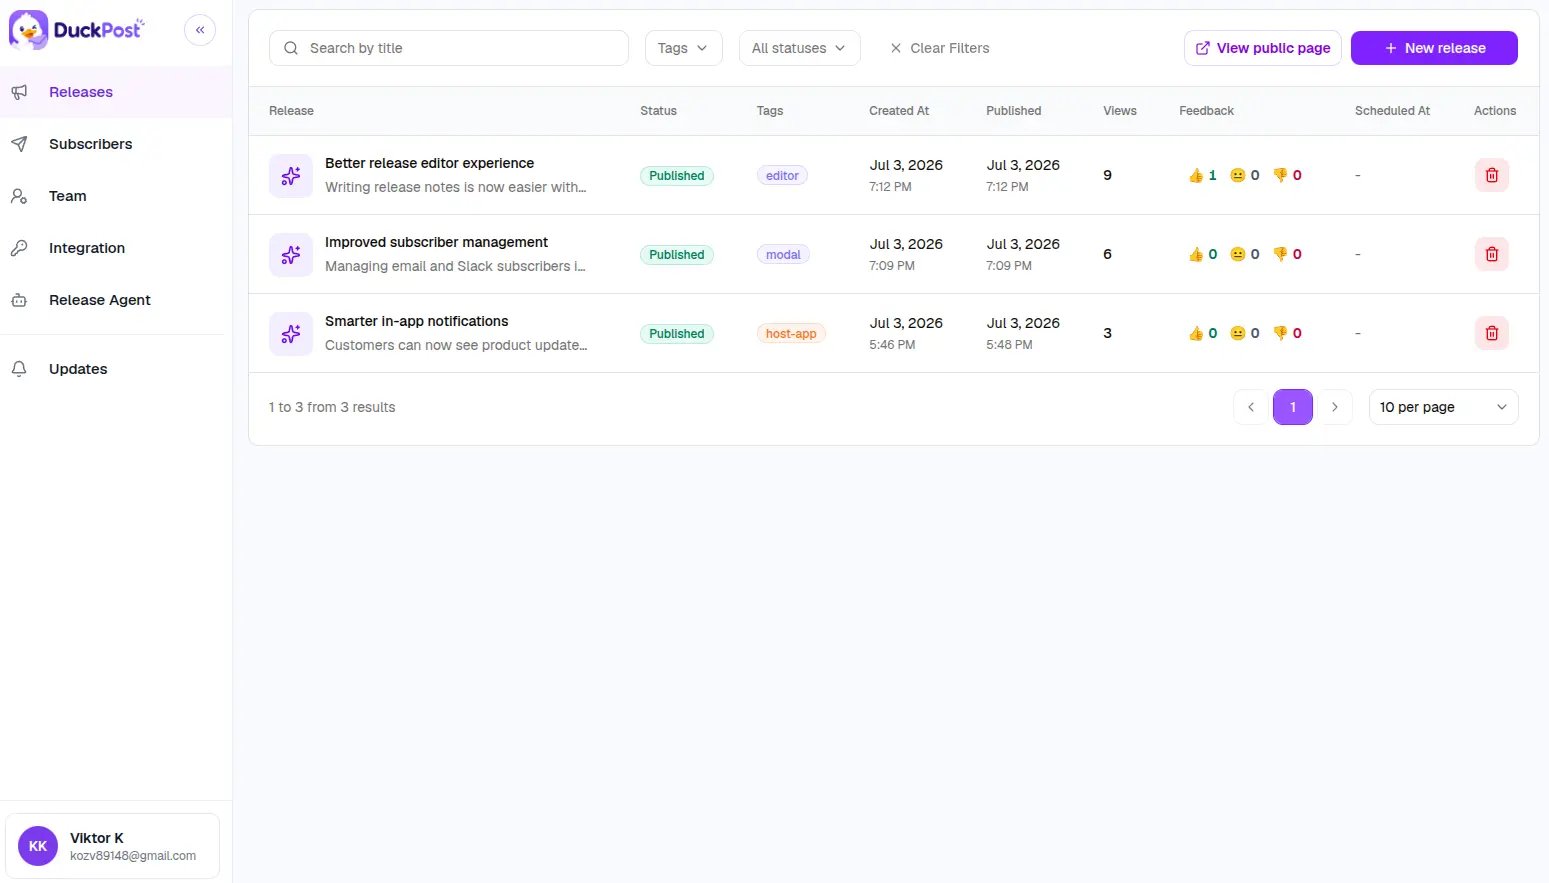
Task: Open the Tags filter dropdown
Action: 683,48
